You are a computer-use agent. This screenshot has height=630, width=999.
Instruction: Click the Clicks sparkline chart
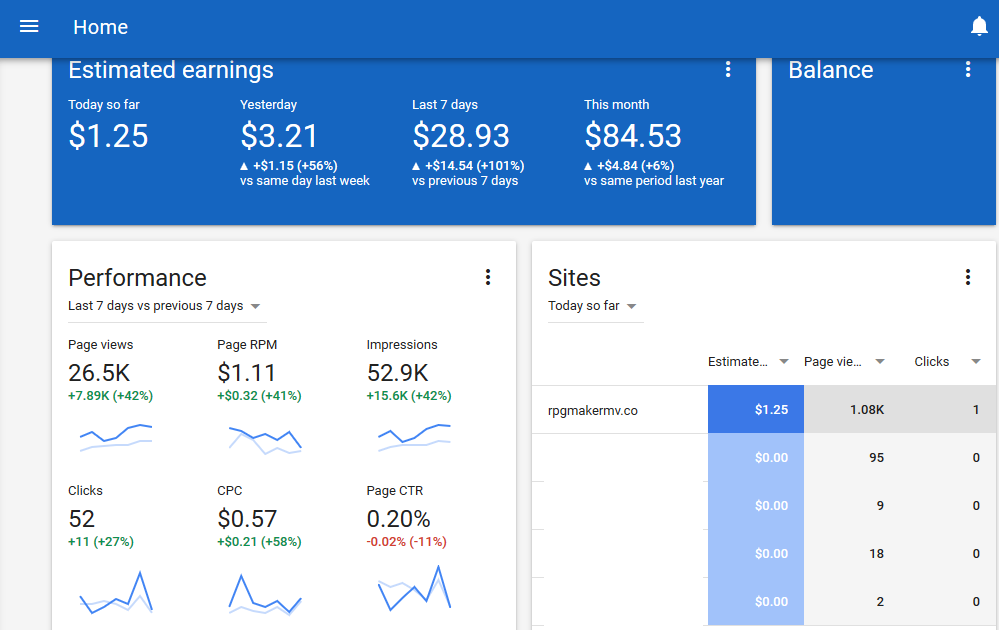[116, 592]
